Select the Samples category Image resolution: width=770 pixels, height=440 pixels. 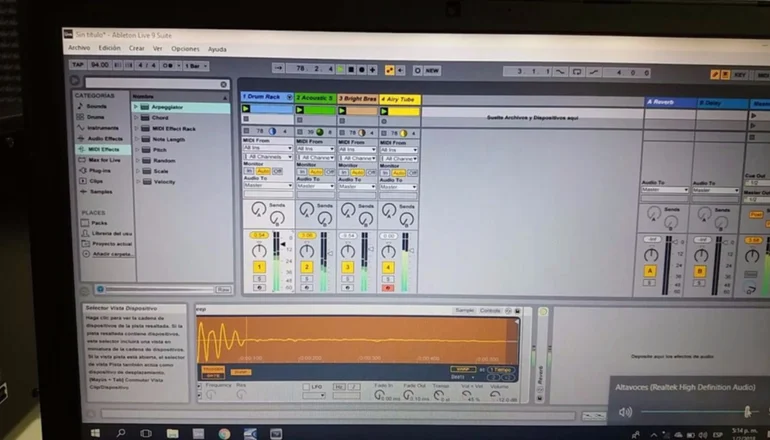tap(101, 192)
